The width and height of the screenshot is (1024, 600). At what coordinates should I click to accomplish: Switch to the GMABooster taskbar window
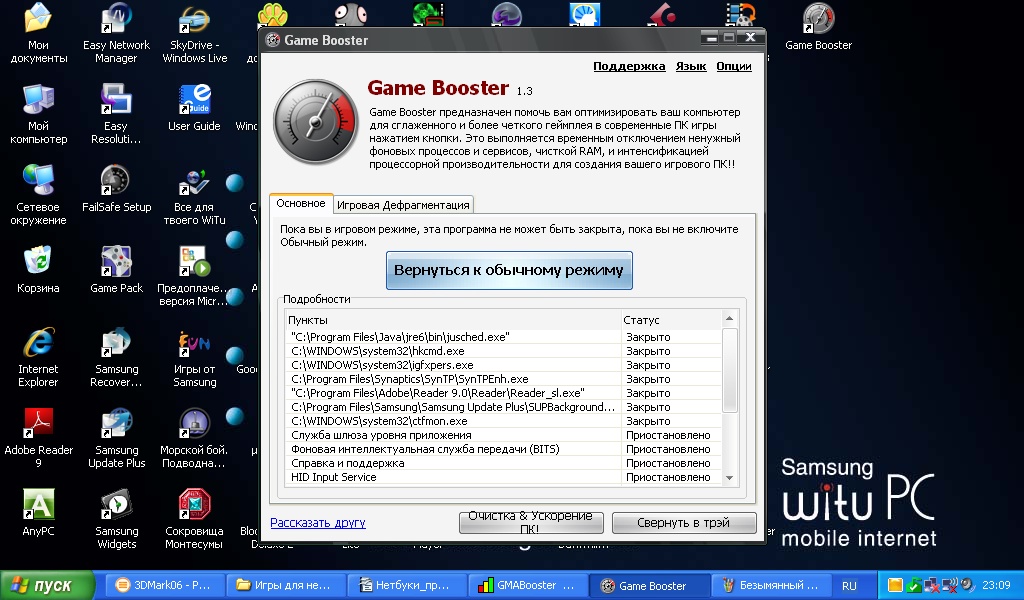click(x=528, y=585)
